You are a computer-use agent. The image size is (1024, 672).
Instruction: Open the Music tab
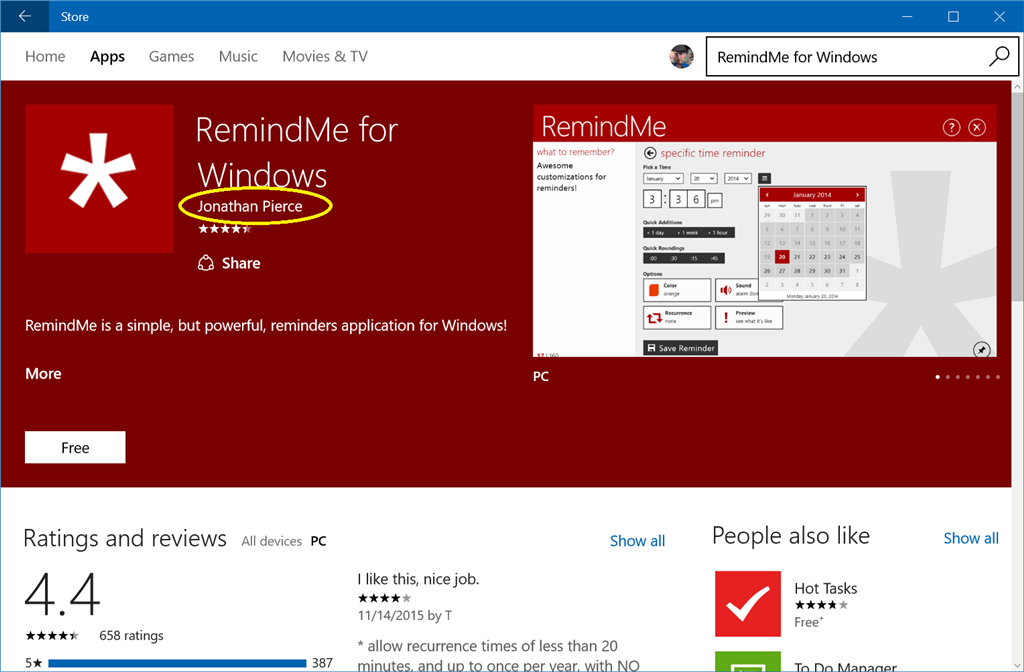238,56
